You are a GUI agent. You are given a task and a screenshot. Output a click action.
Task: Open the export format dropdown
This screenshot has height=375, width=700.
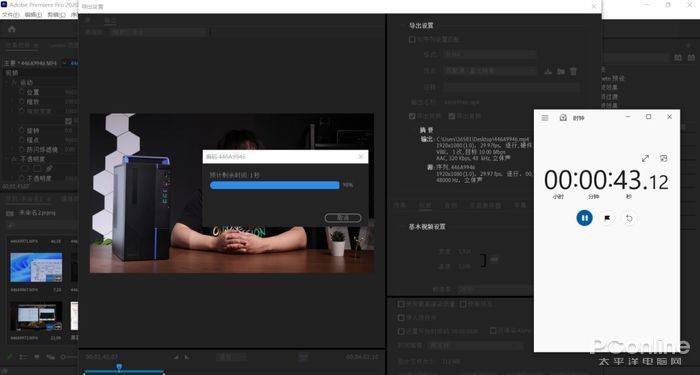489,54
